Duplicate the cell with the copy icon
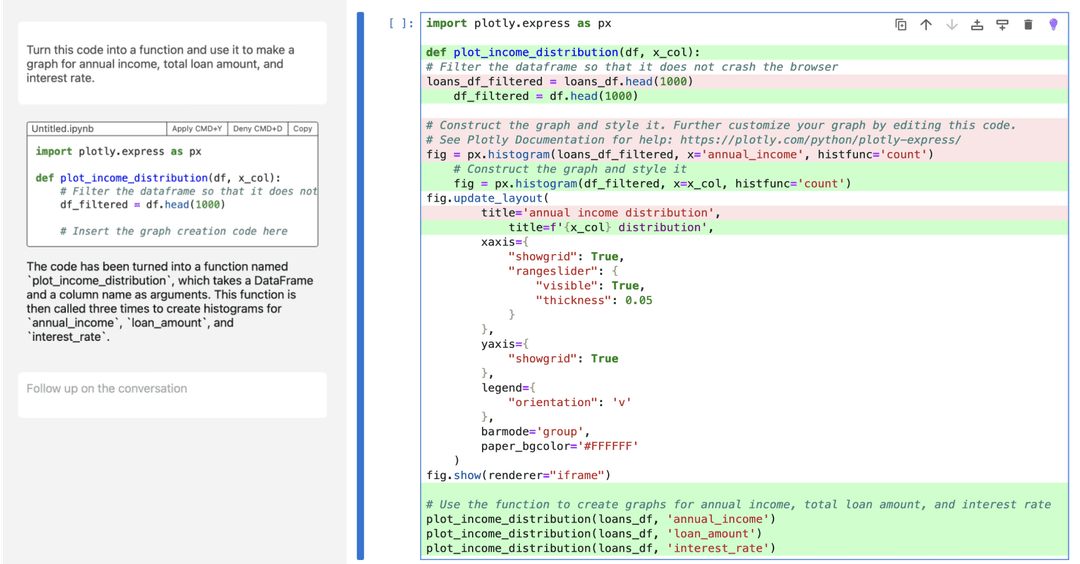Image resolution: width=1080 pixels, height=564 pixels. click(x=900, y=24)
